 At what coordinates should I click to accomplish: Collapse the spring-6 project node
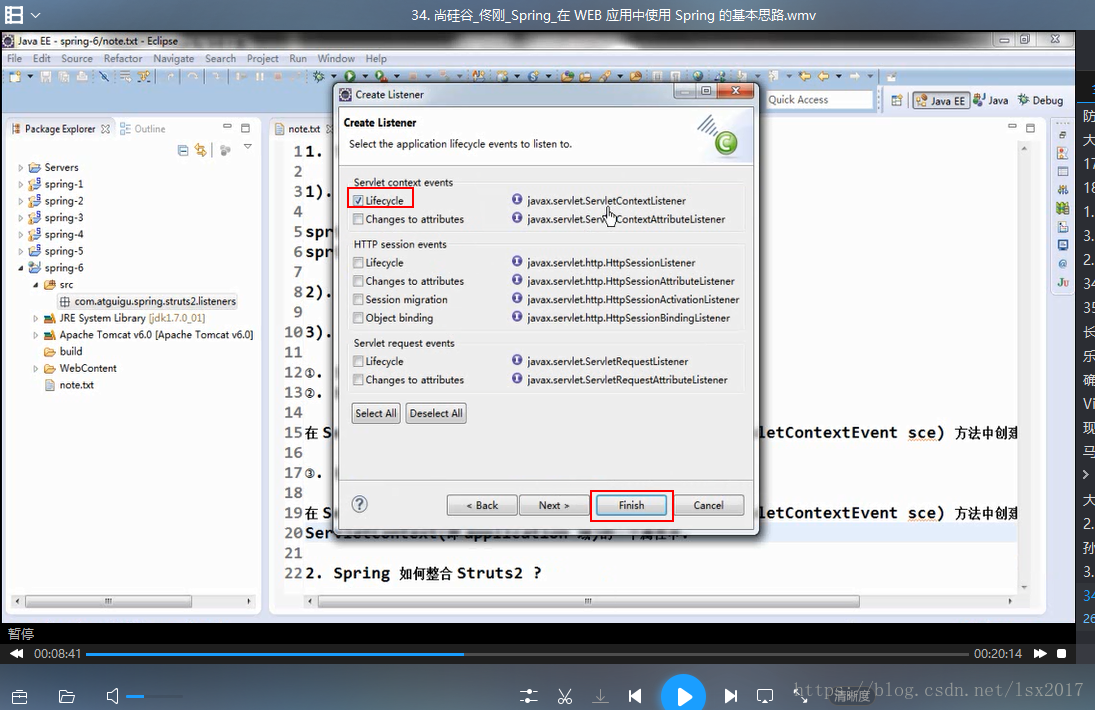tap(20, 268)
